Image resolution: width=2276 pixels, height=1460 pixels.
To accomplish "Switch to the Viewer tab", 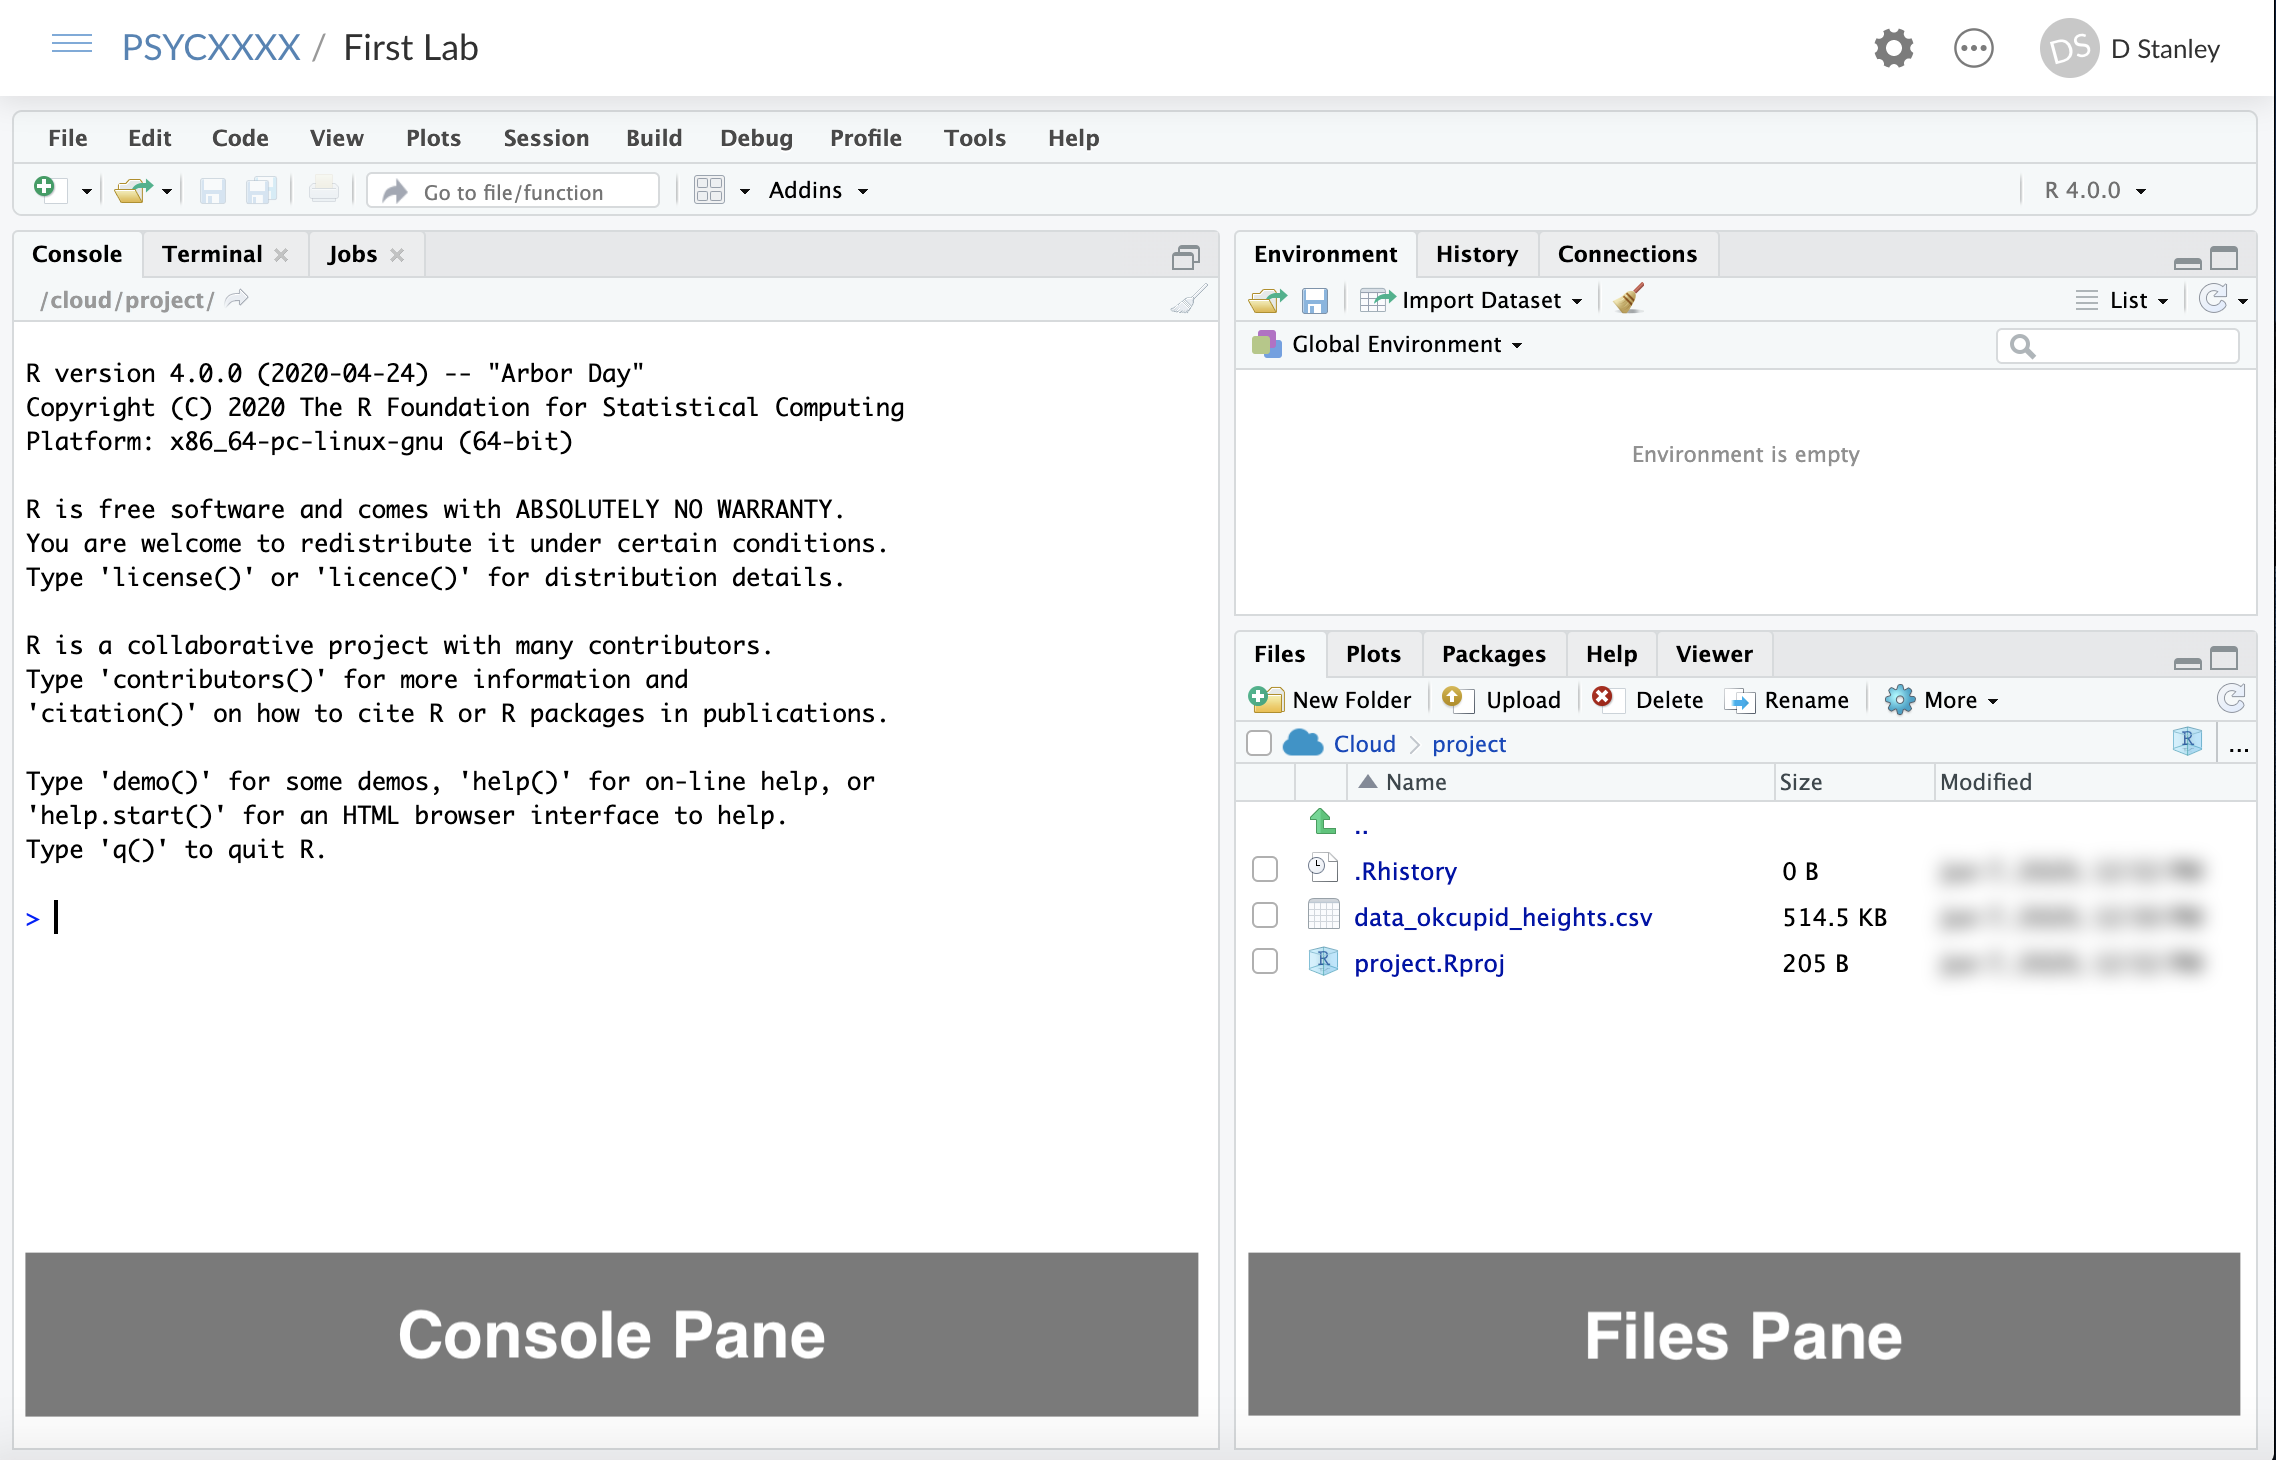I will 1714,654.
